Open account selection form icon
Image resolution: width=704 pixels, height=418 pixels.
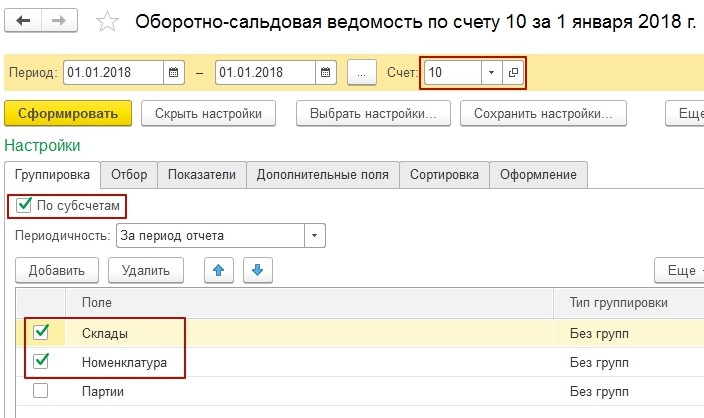513,73
